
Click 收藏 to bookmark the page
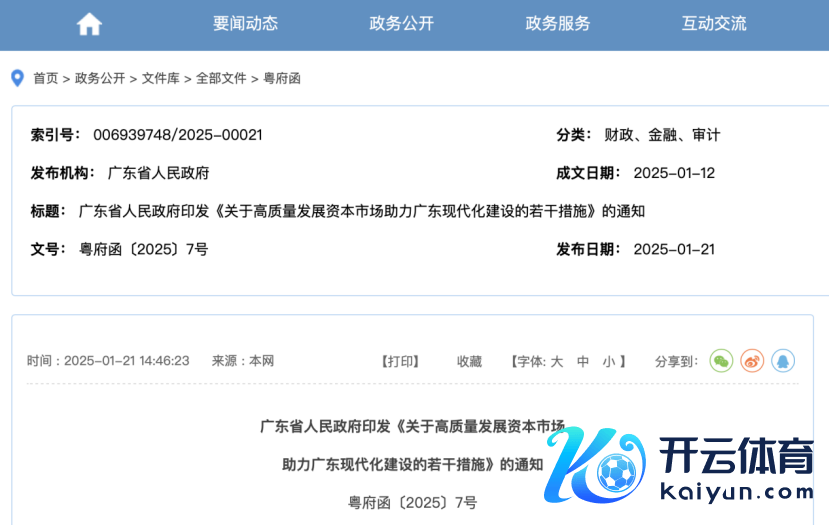point(469,361)
